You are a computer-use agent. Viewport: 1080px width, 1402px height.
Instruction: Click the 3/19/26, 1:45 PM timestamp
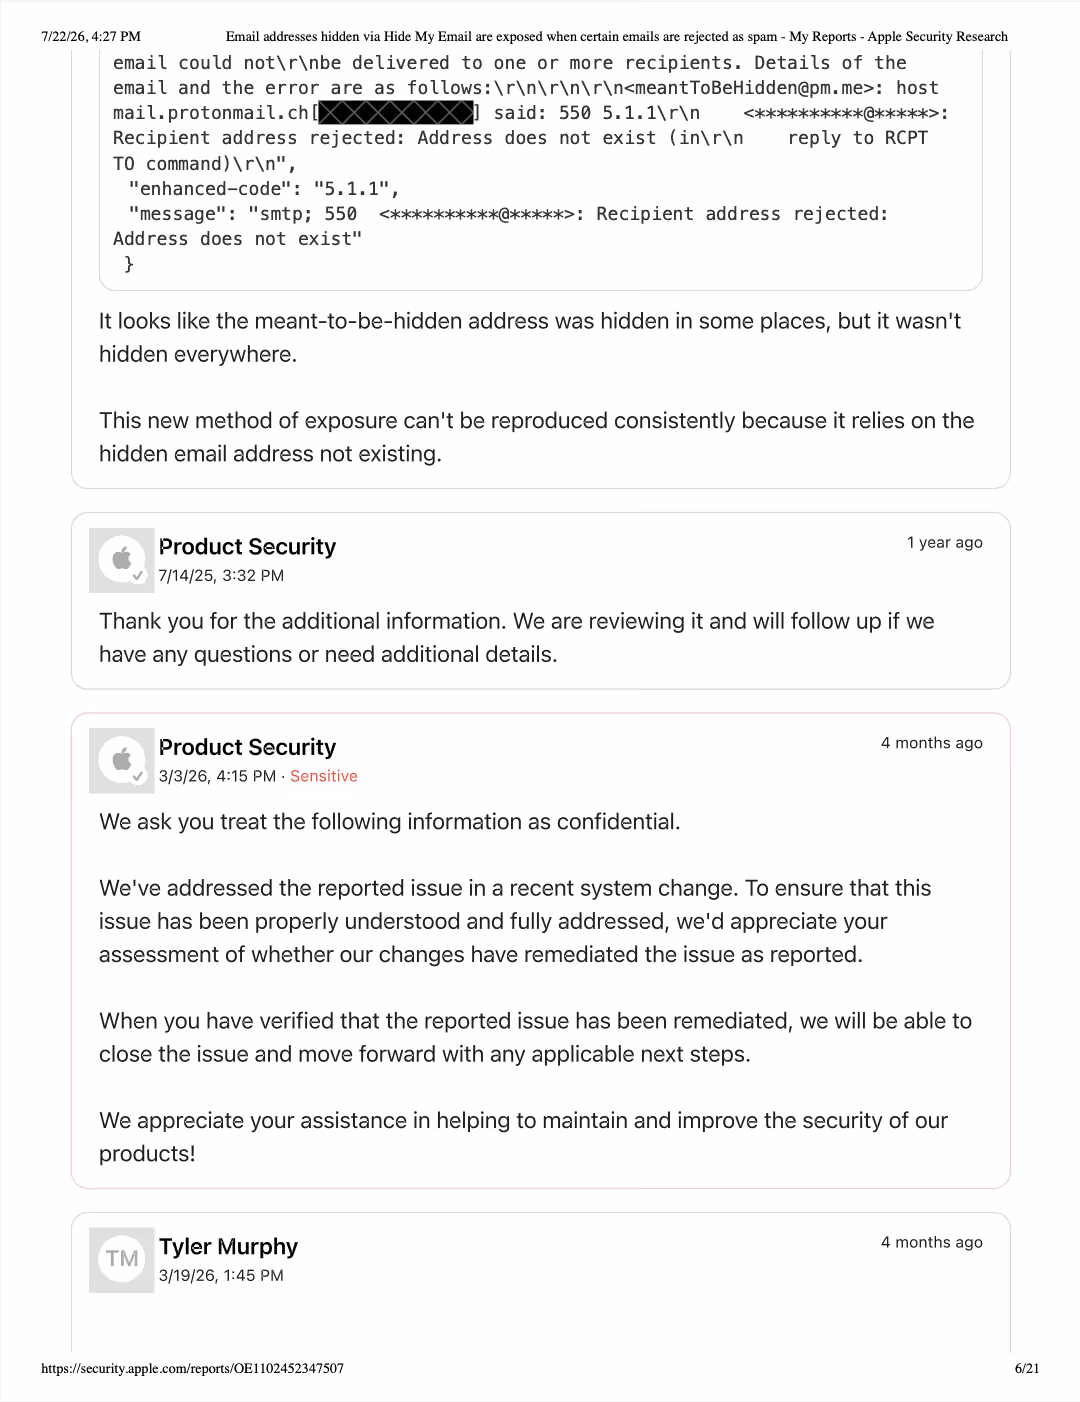click(221, 1276)
